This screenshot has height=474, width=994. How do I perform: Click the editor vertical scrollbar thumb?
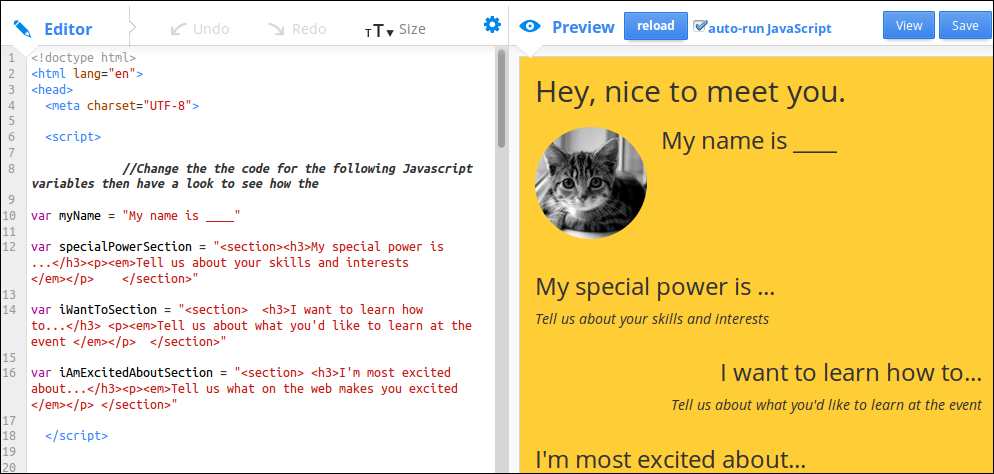501,98
